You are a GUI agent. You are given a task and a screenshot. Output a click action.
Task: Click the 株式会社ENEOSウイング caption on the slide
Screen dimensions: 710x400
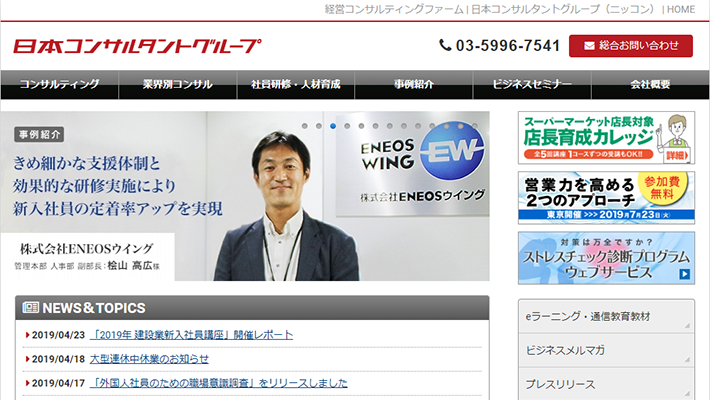pos(87,249)
